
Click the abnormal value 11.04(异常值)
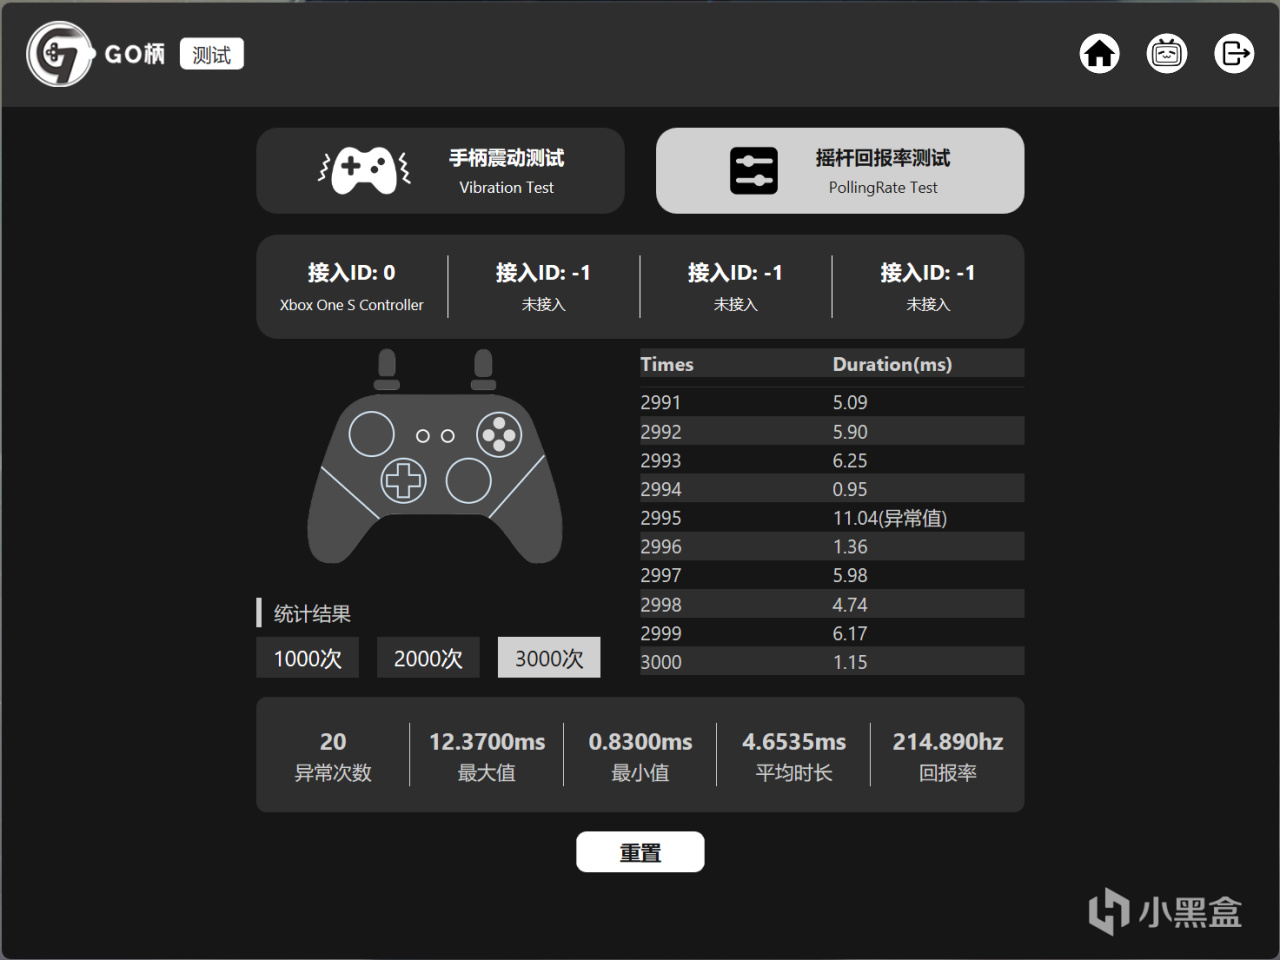coord(890,518)
